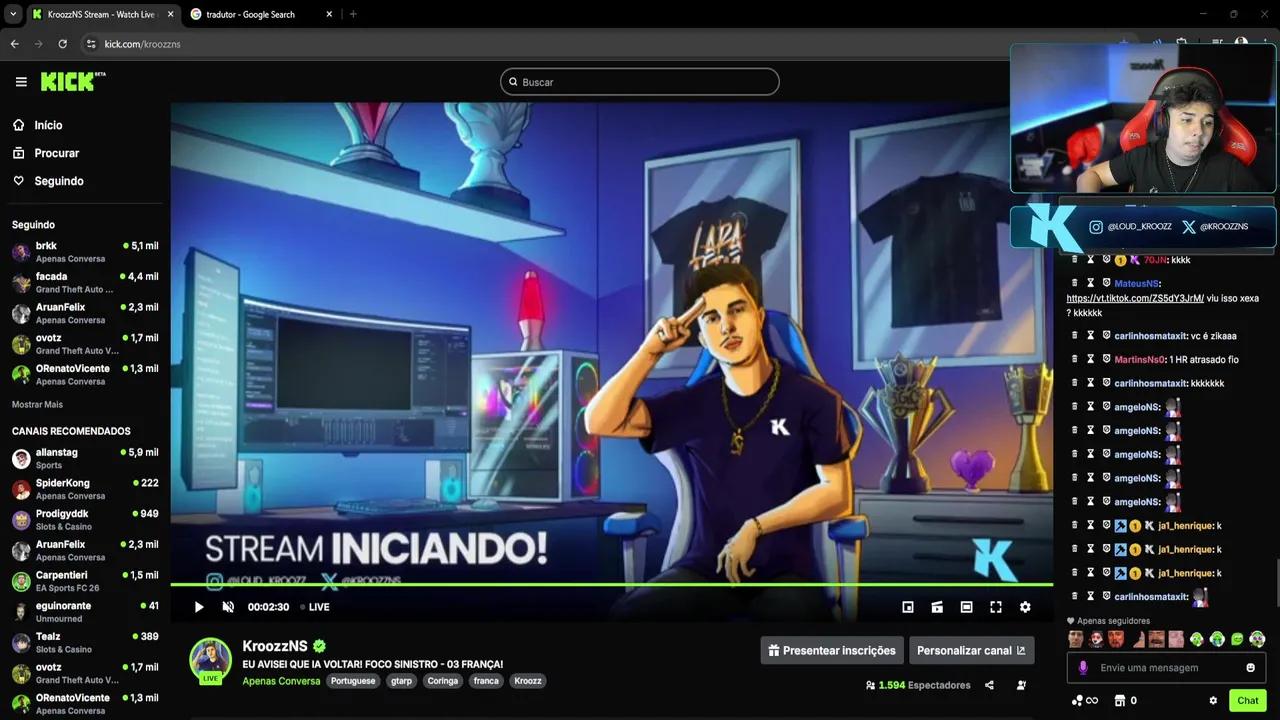1280x720 pixels.
Task: Share the stream with the share icon
Action: pyautogui.click(x=989, y=685)
